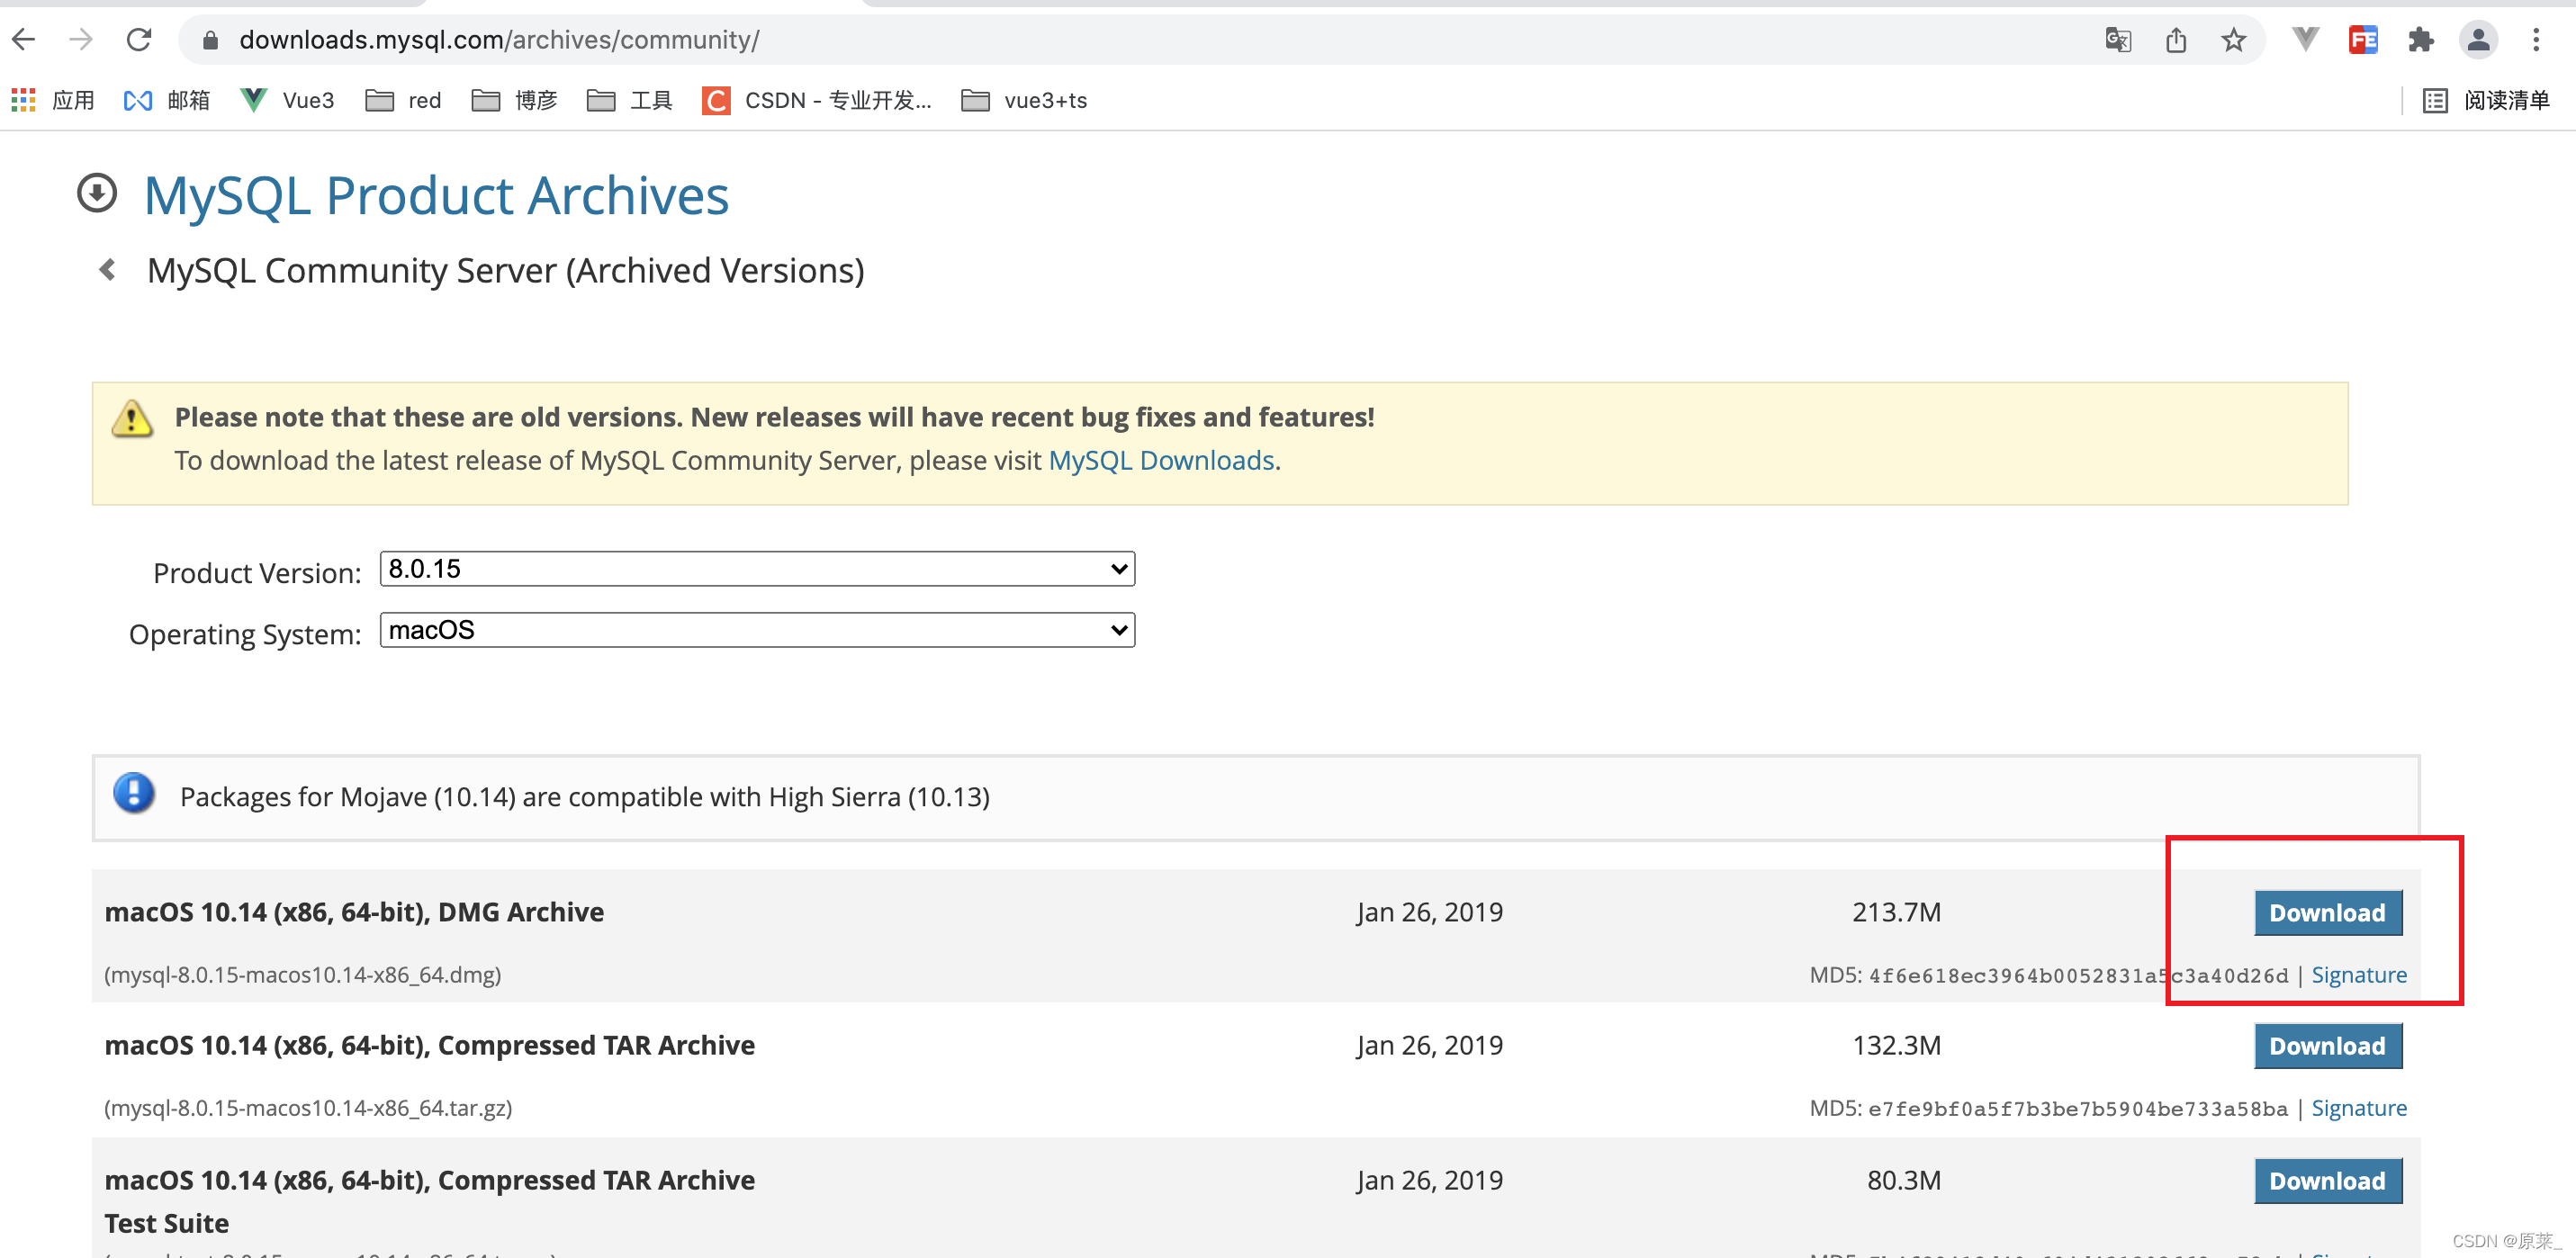Open the 工具 bookmarks folder
The image size is (2576, 1258).
click(x=630, y=100)
